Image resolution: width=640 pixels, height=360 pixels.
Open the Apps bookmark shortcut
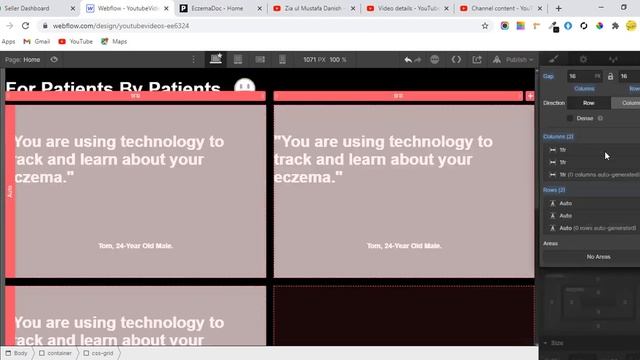click(x=8, y=42)
